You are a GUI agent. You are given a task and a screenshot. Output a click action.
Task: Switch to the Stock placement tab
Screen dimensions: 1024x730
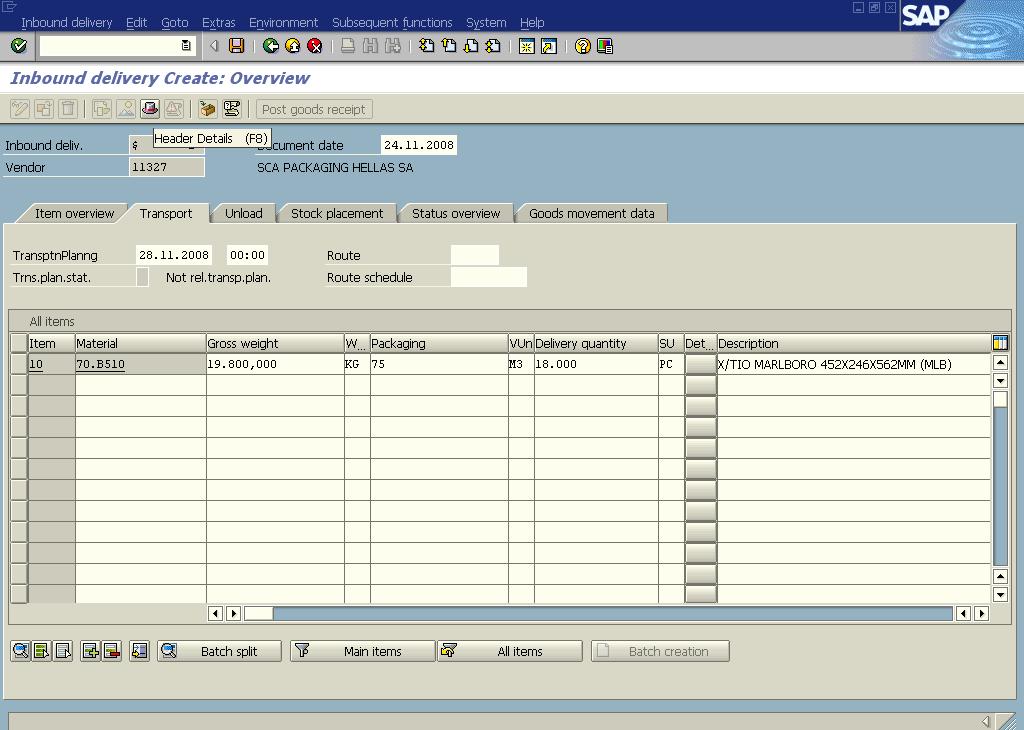337,214
